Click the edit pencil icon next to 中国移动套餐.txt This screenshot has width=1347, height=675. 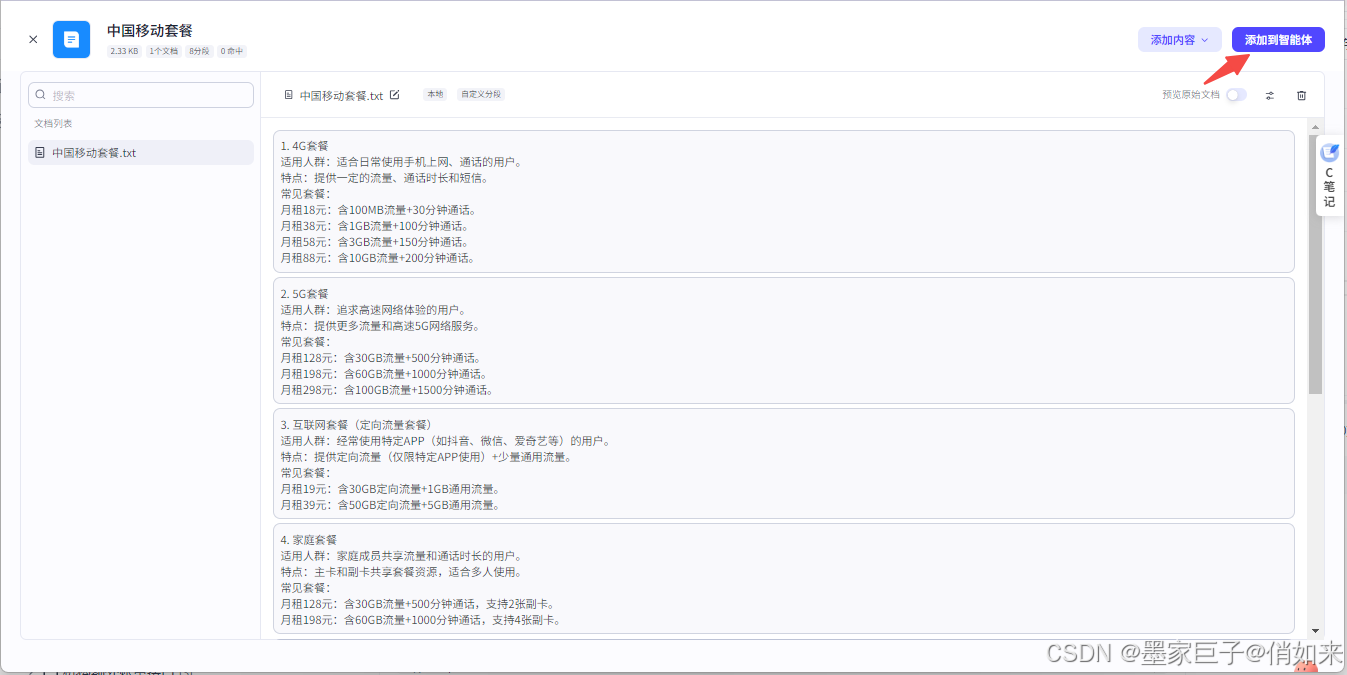click(394, 95)
